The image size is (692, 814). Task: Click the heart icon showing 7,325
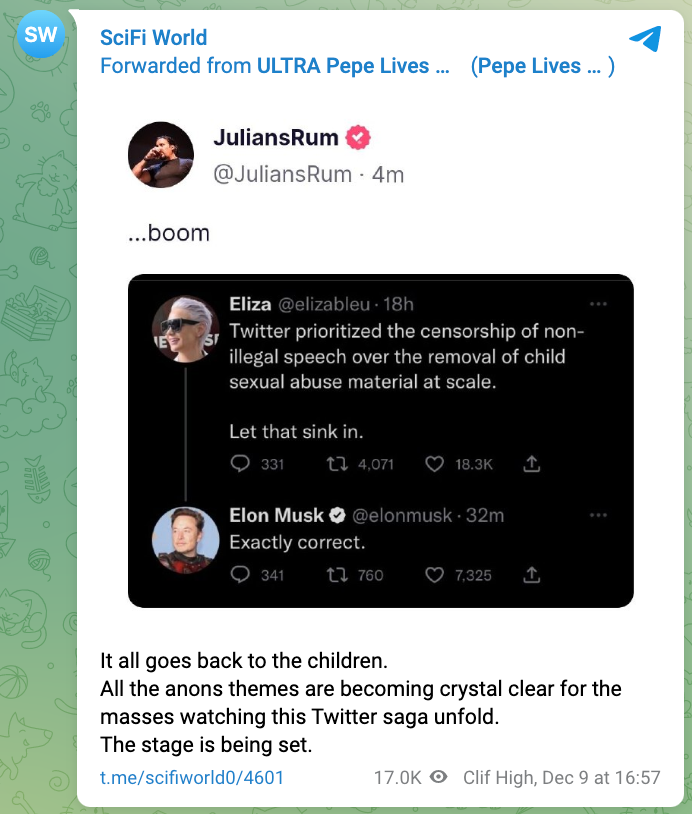pos(434,575)
